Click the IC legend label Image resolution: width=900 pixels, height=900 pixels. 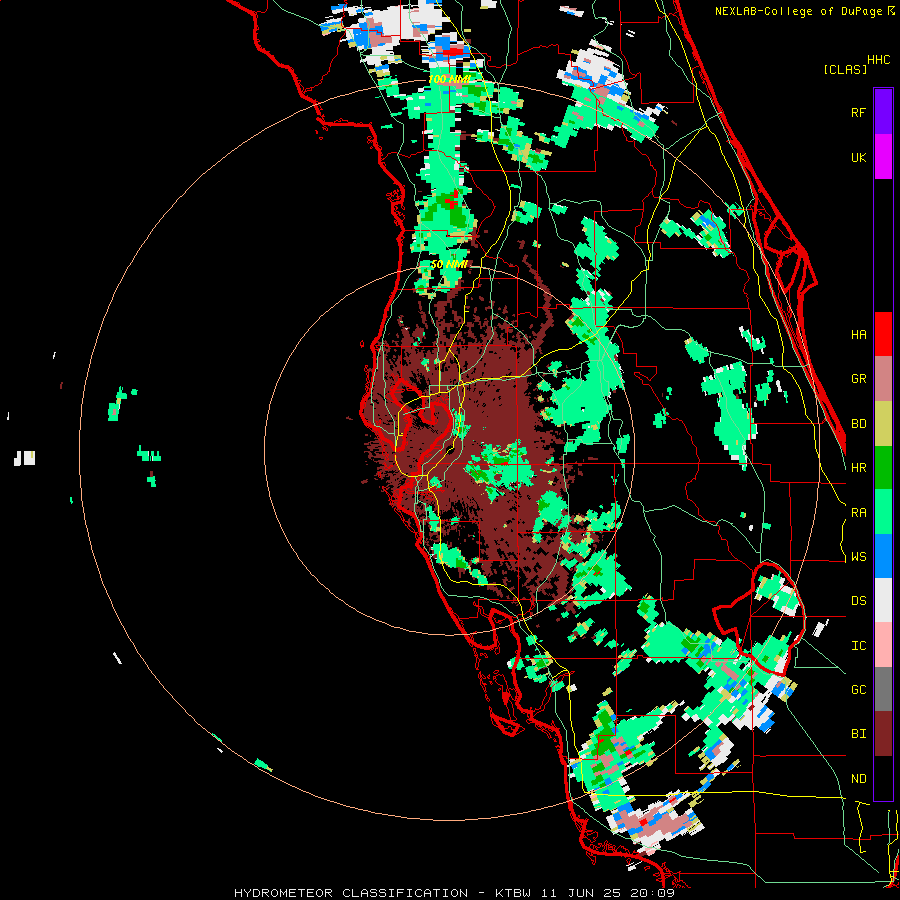click(859, 646)
